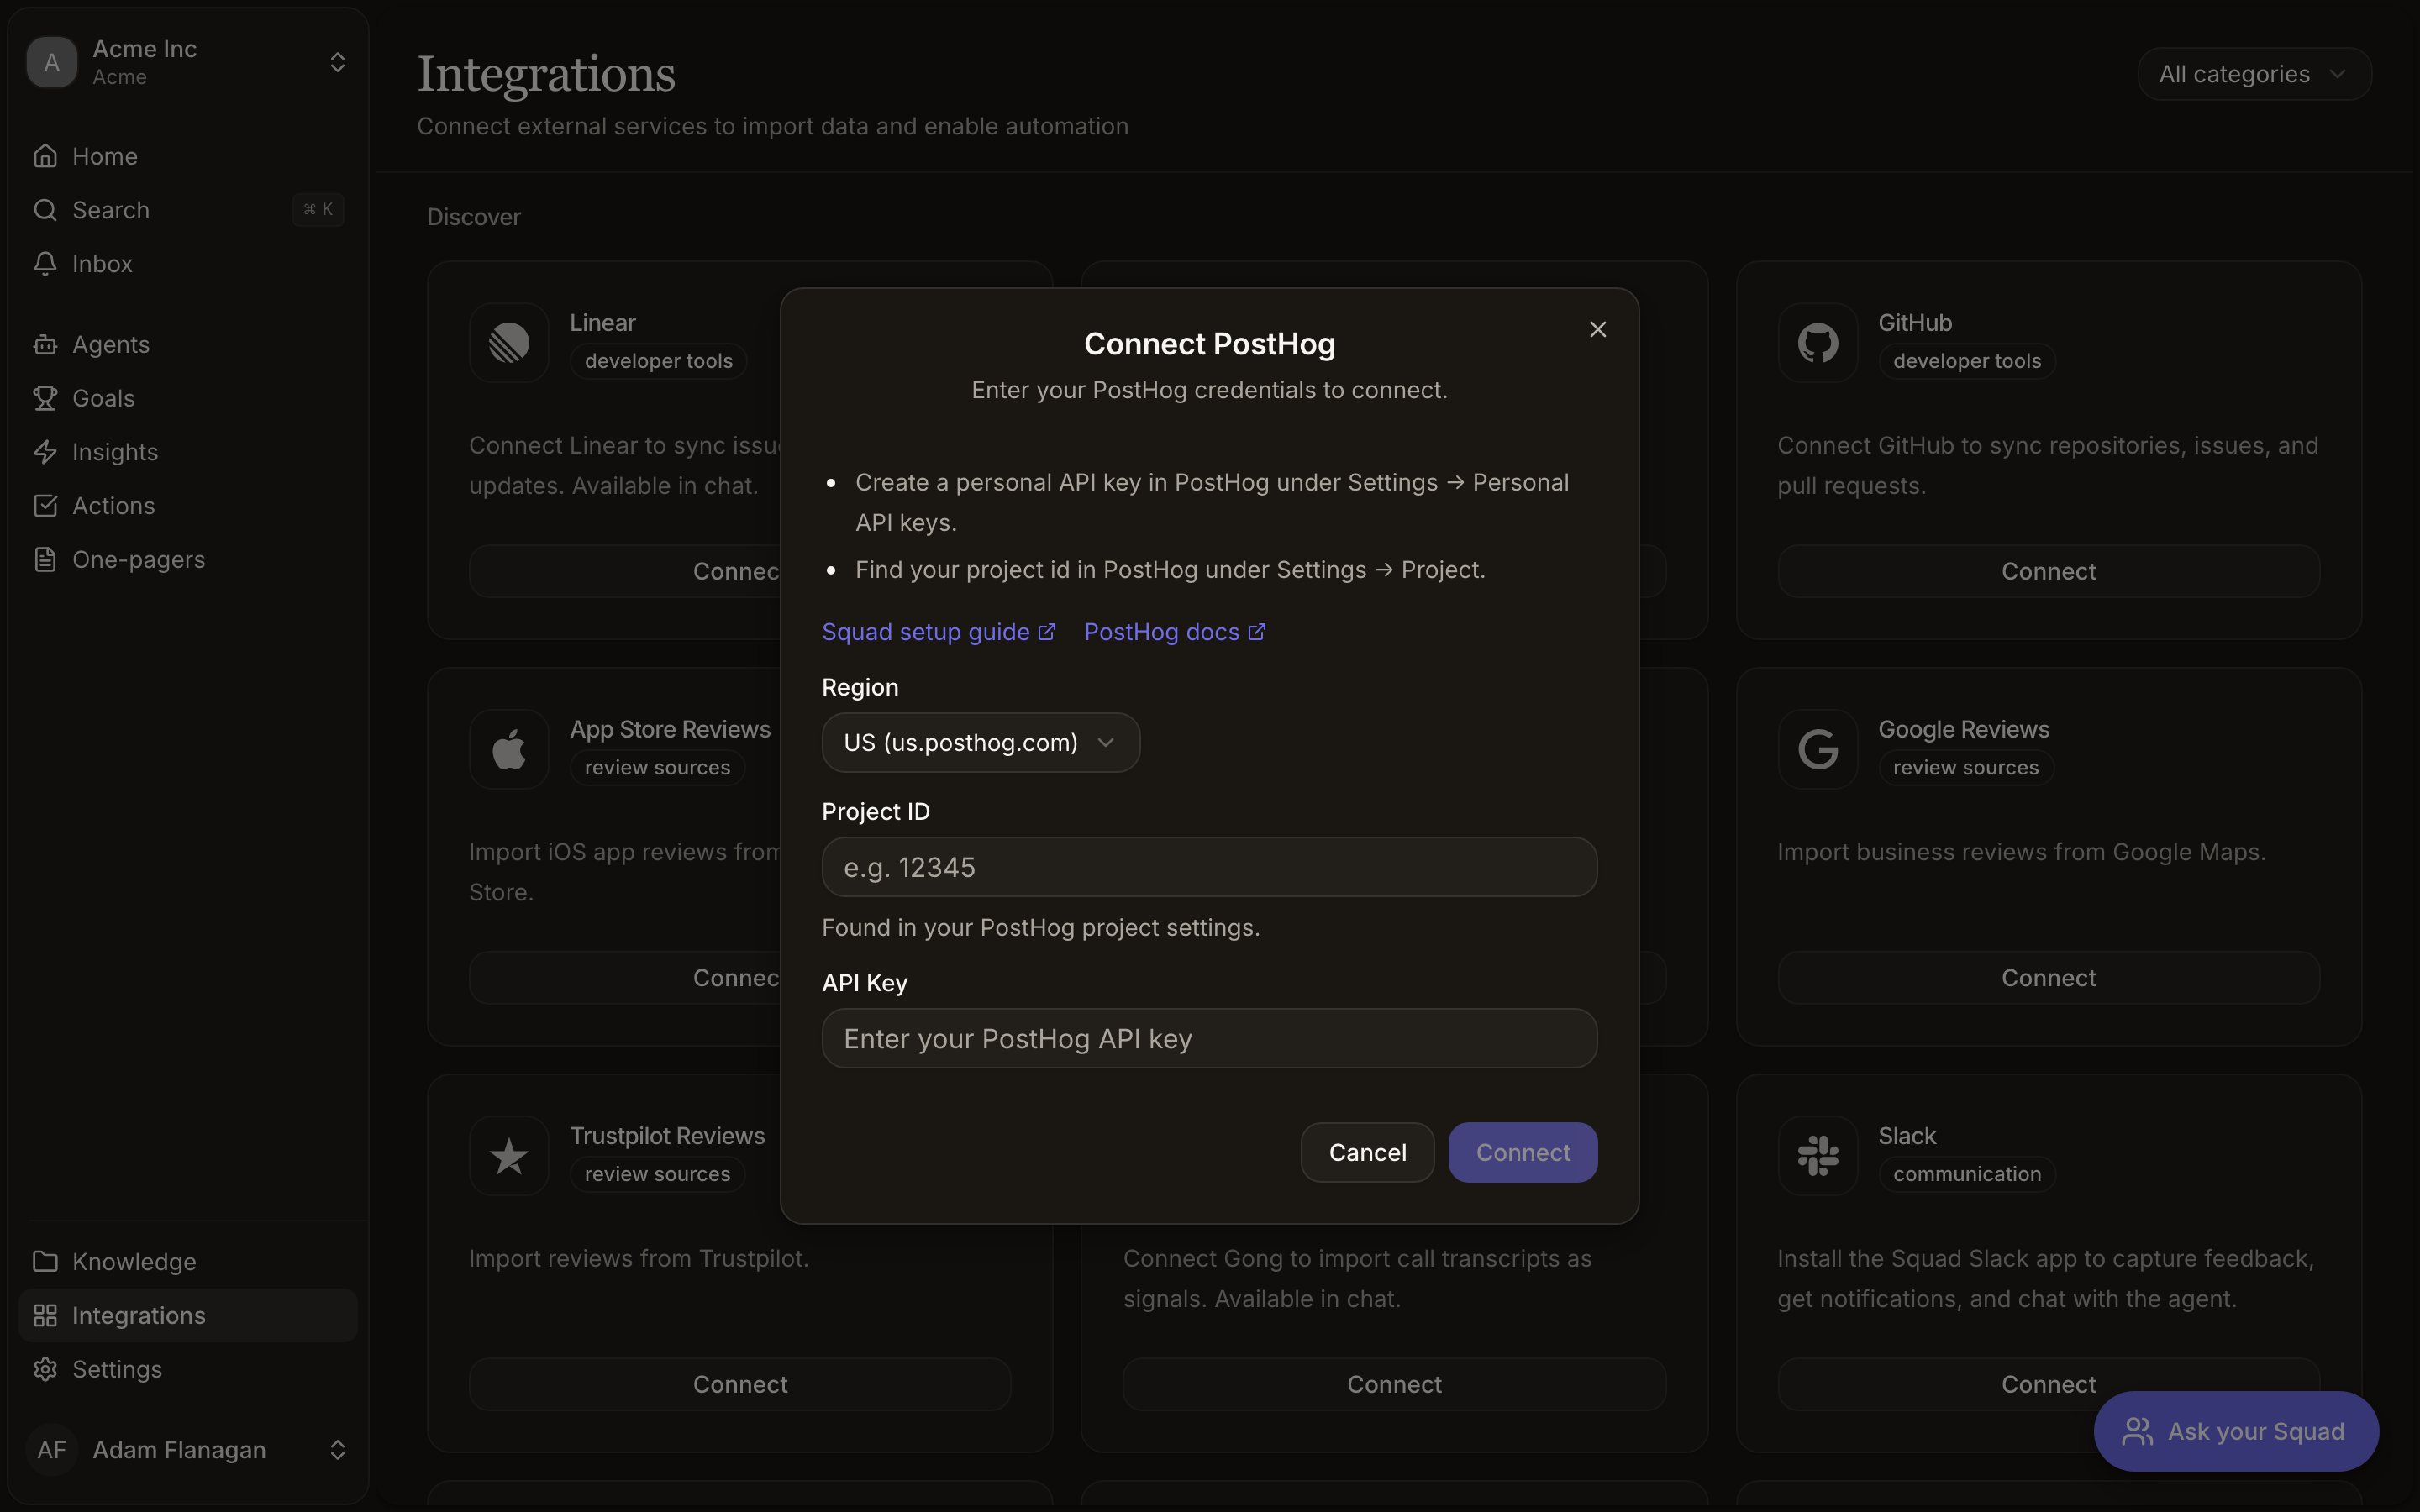Click the Integrations page title

click(x=546, y=74)
